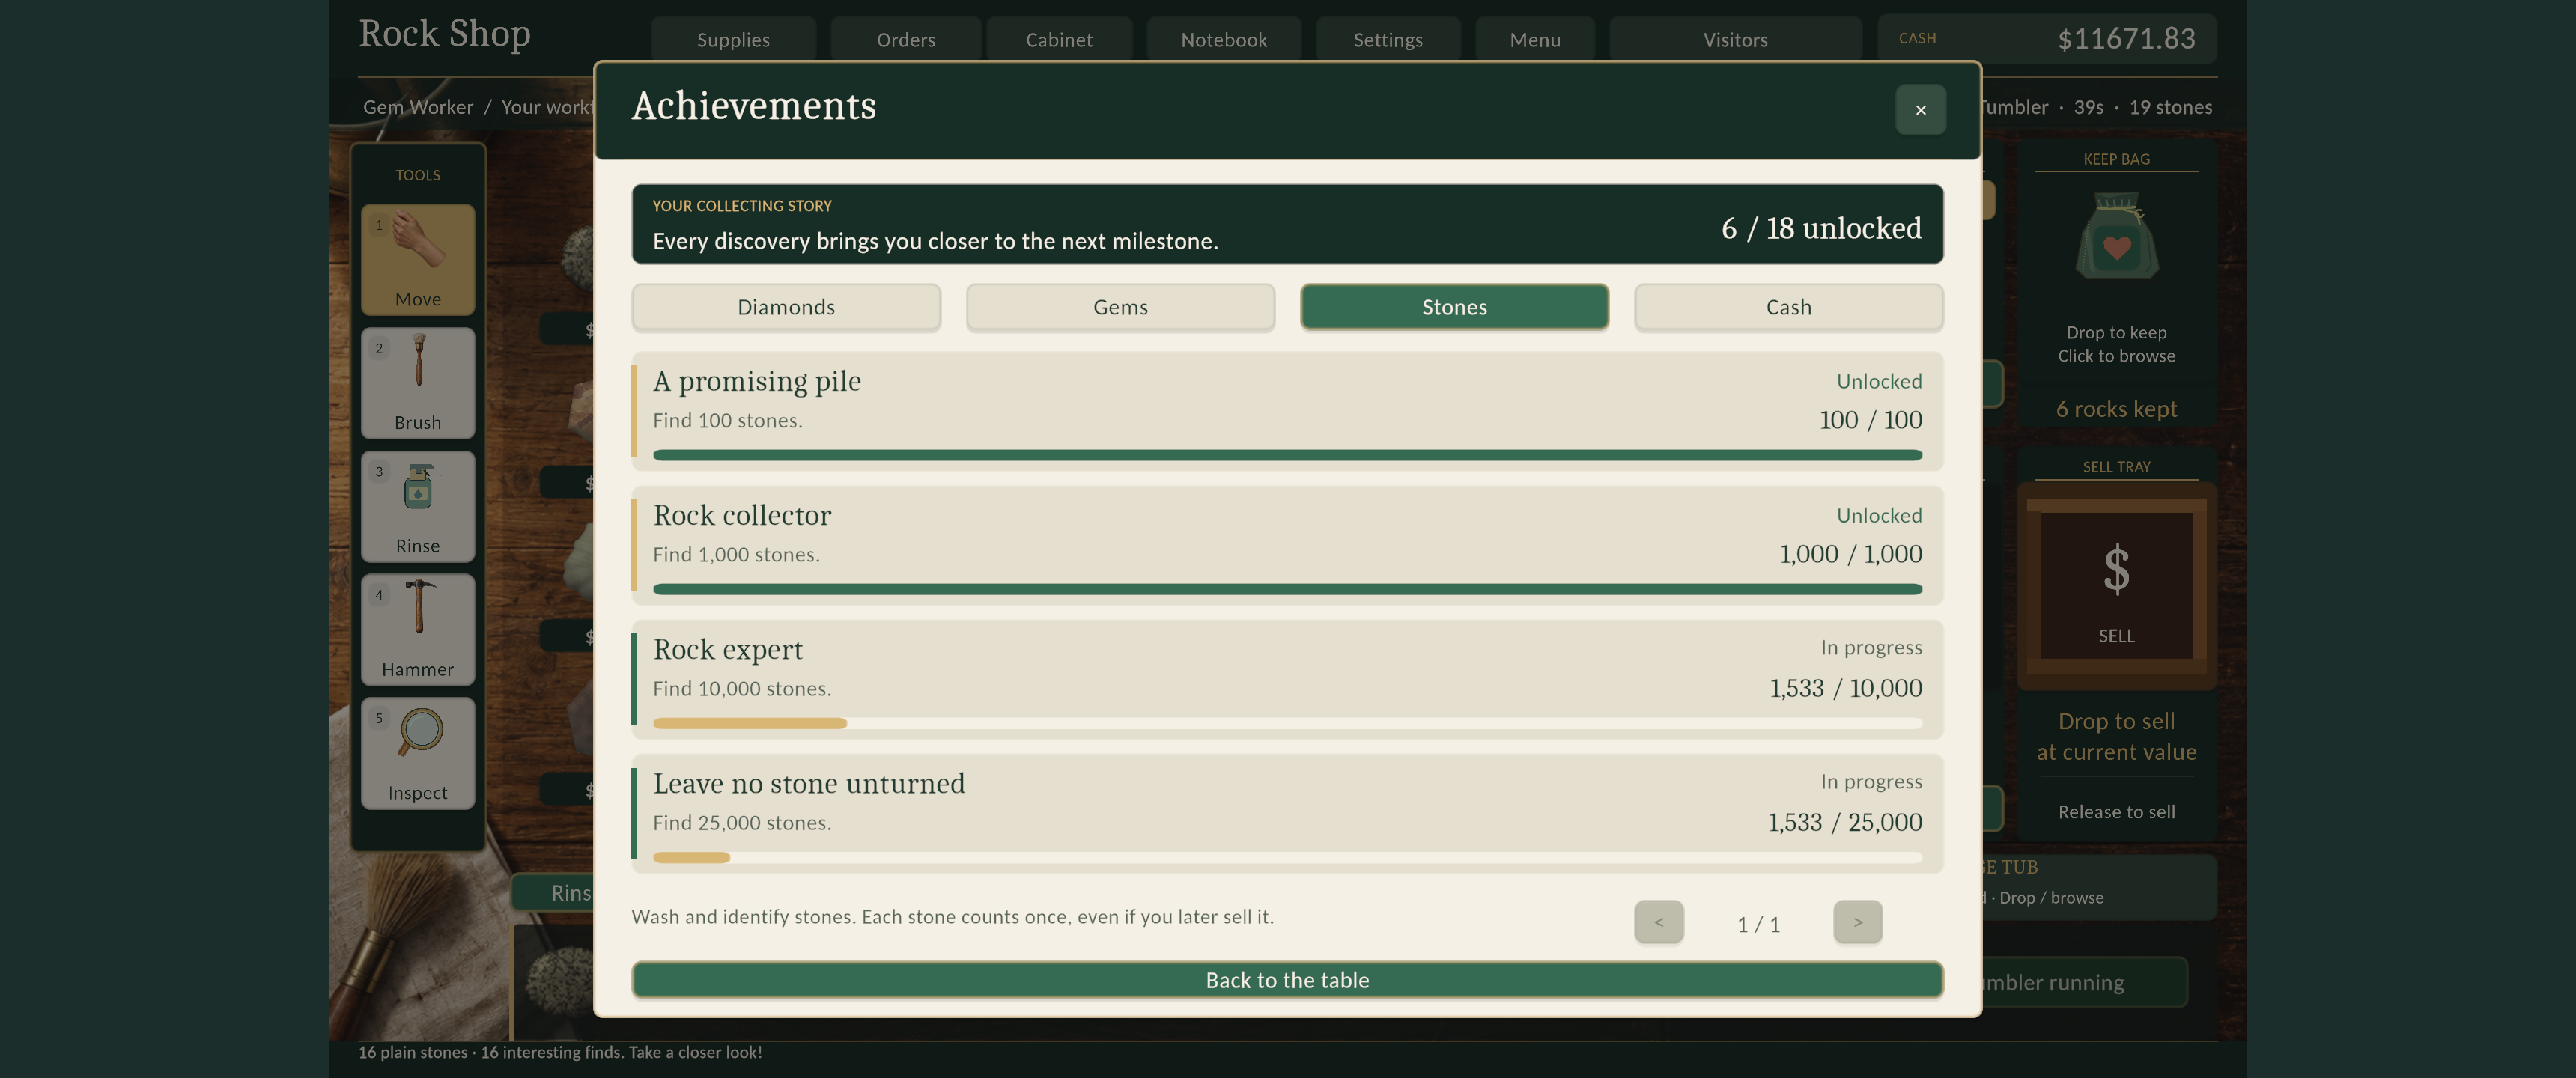Screen dimensions: 2576x1078
Task: Open the Notebook menu
Action: [1224, 39]
